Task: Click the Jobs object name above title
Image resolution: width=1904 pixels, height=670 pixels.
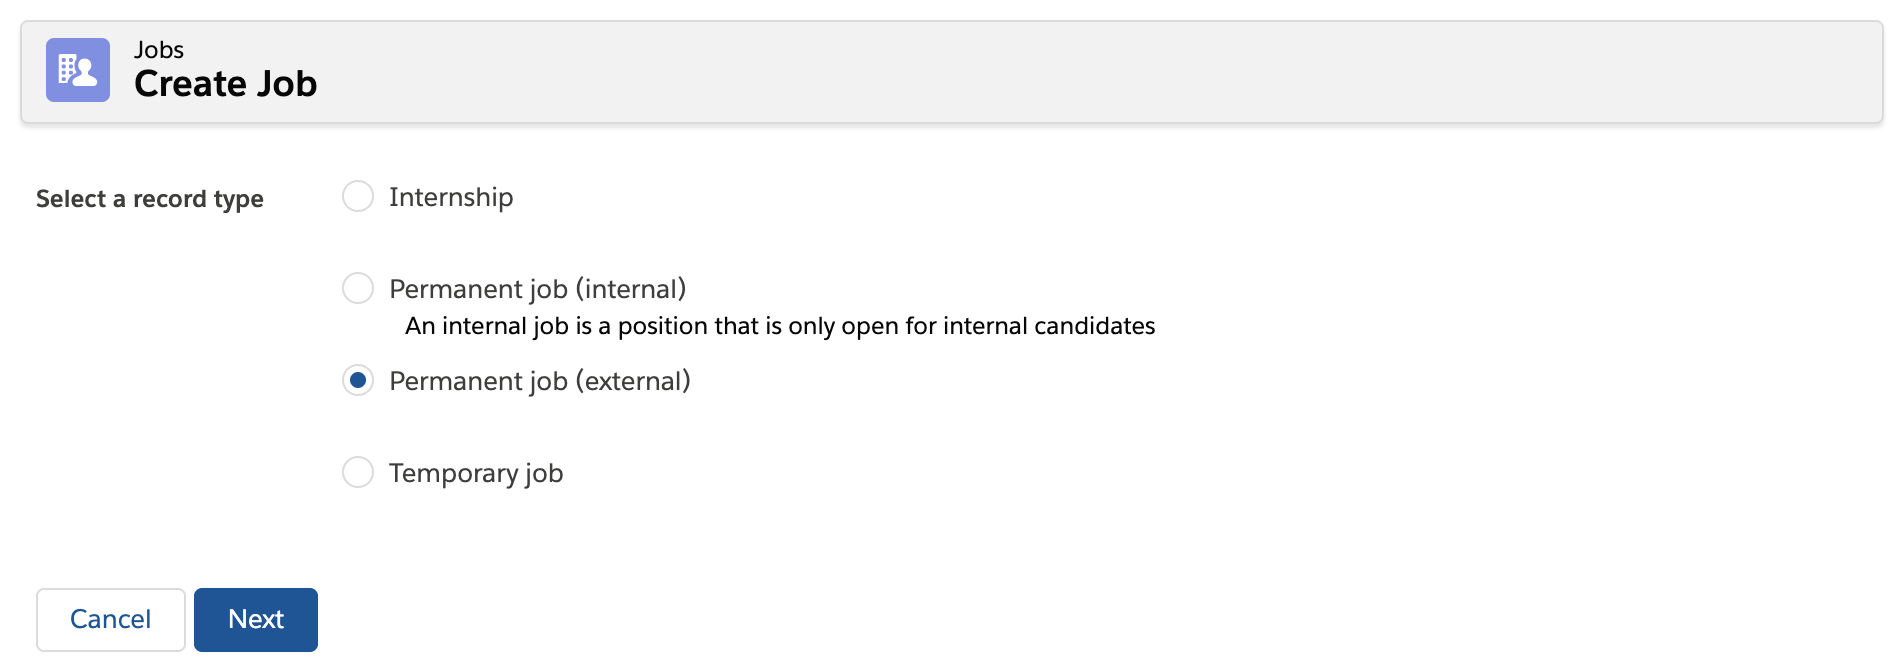Action: (159, 50)
